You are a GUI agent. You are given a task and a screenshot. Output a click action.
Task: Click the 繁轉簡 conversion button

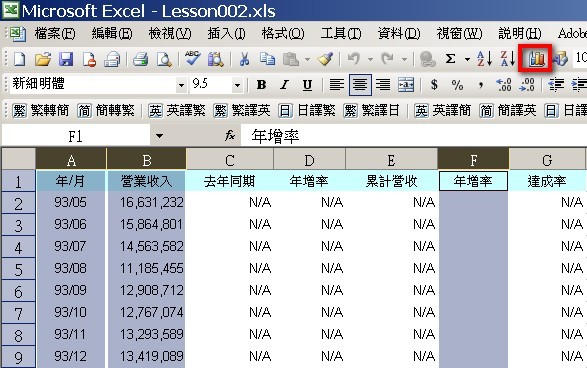click(x=41, y=110)
